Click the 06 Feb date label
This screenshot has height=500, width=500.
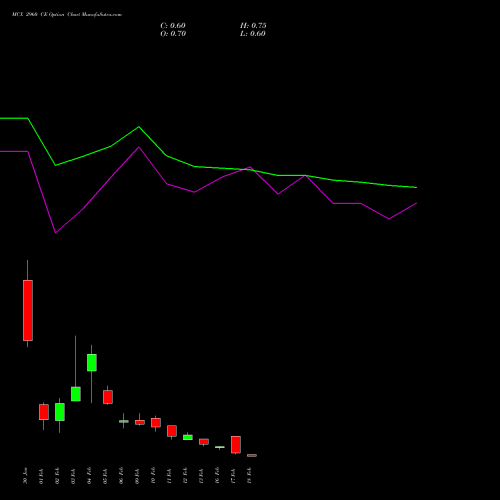[121, 476]
